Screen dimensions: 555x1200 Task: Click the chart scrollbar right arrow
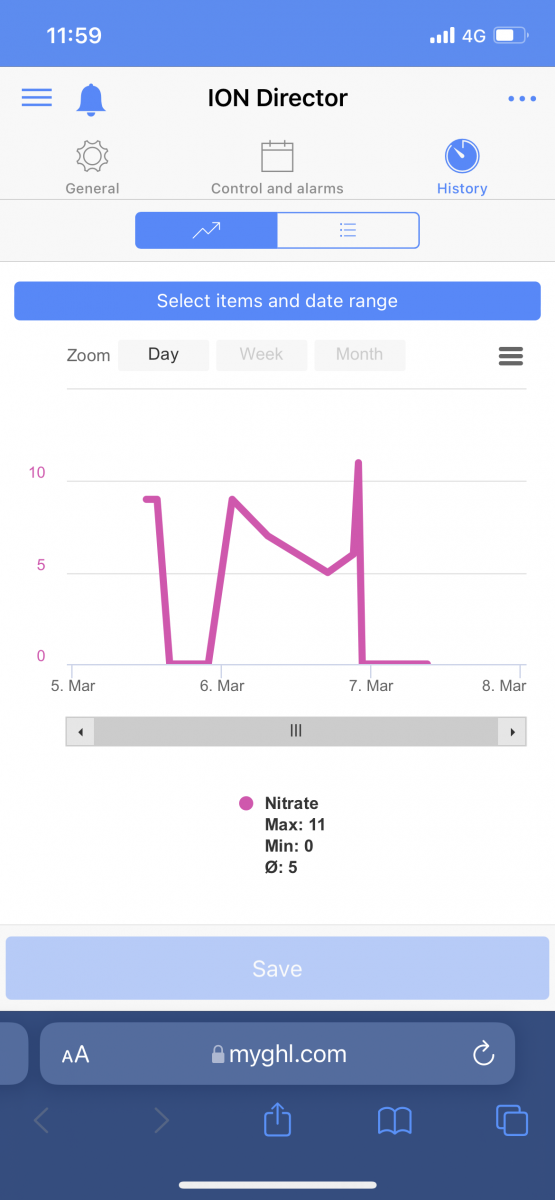click(x=512, y=732)
